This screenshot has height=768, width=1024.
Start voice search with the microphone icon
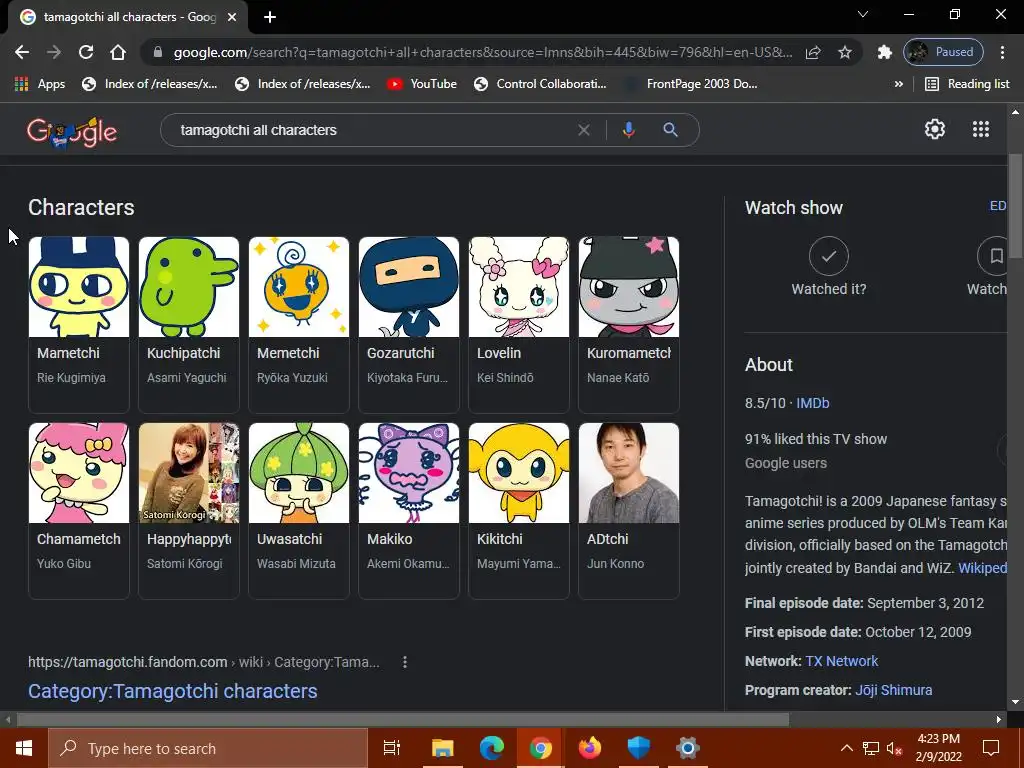point(628,130)
